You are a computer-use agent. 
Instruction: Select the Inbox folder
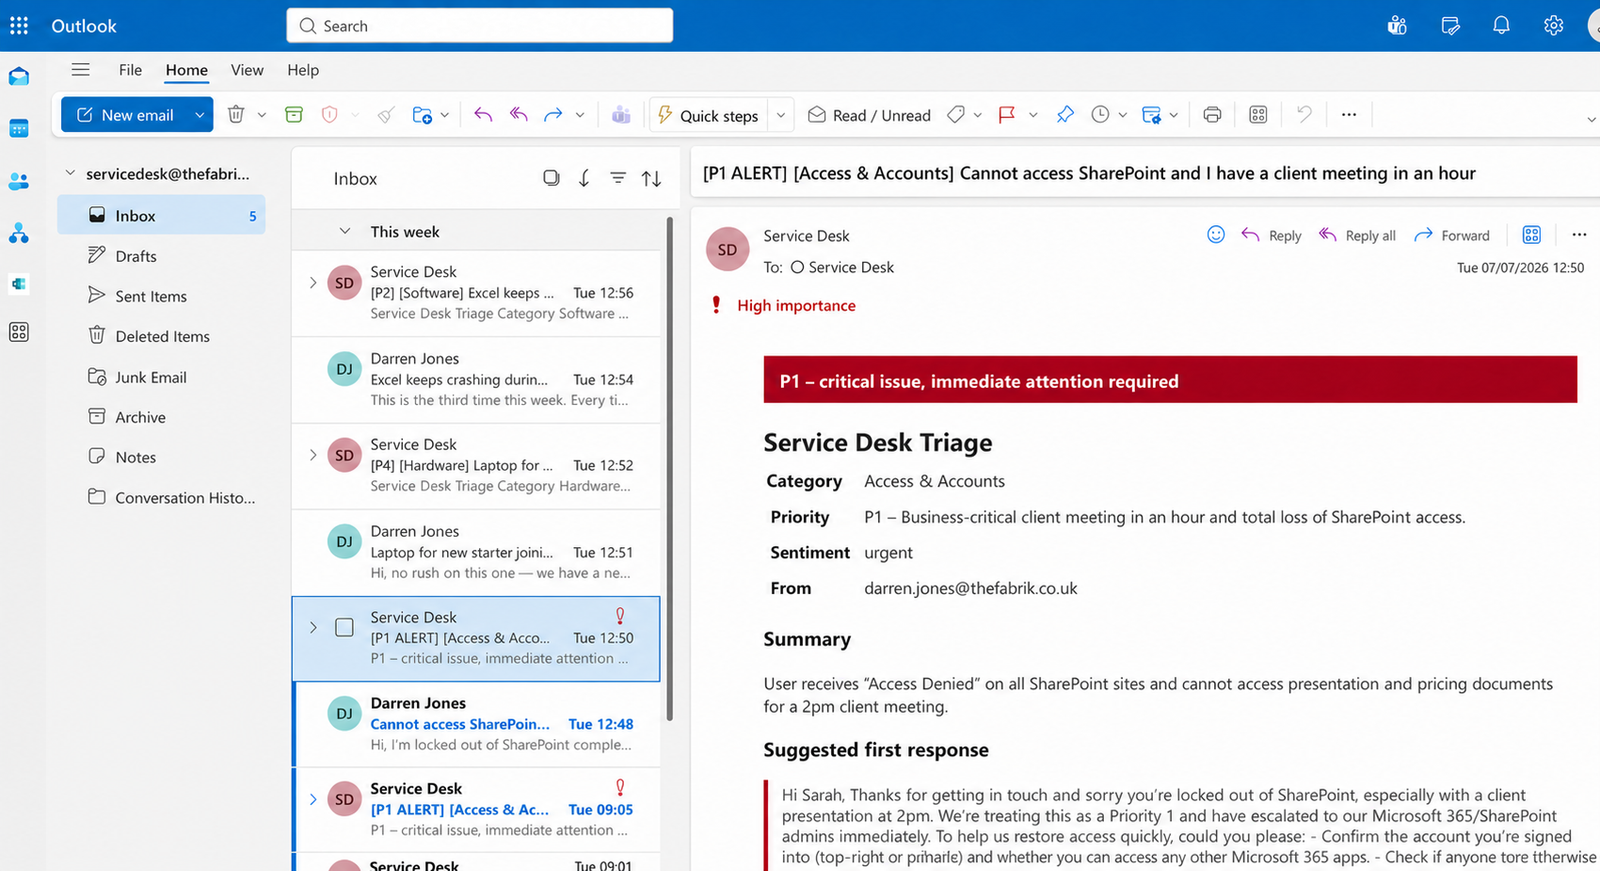pos(161,215)
